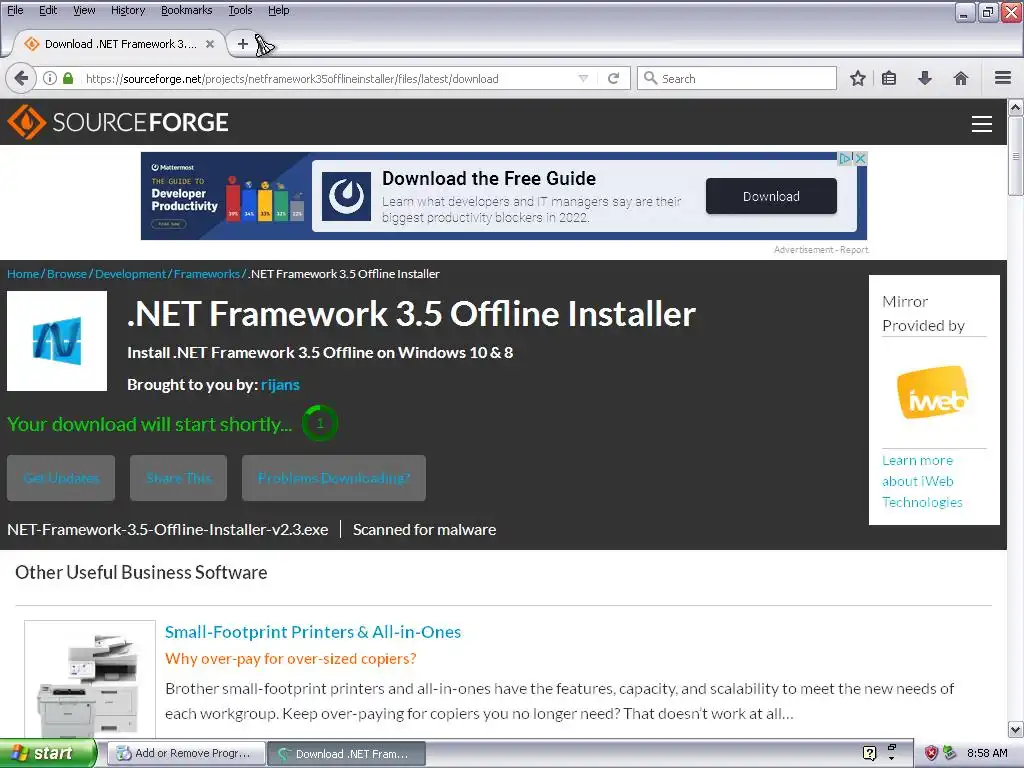Follow the Browse breadcrumb link
Viewport: 1024px width, 768px height.
(x=67, y=274)
